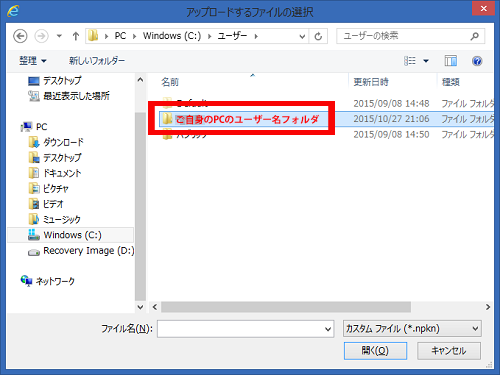Change view with the view-mode icon
The image size is (500, 375).
(x=410, y=61)
